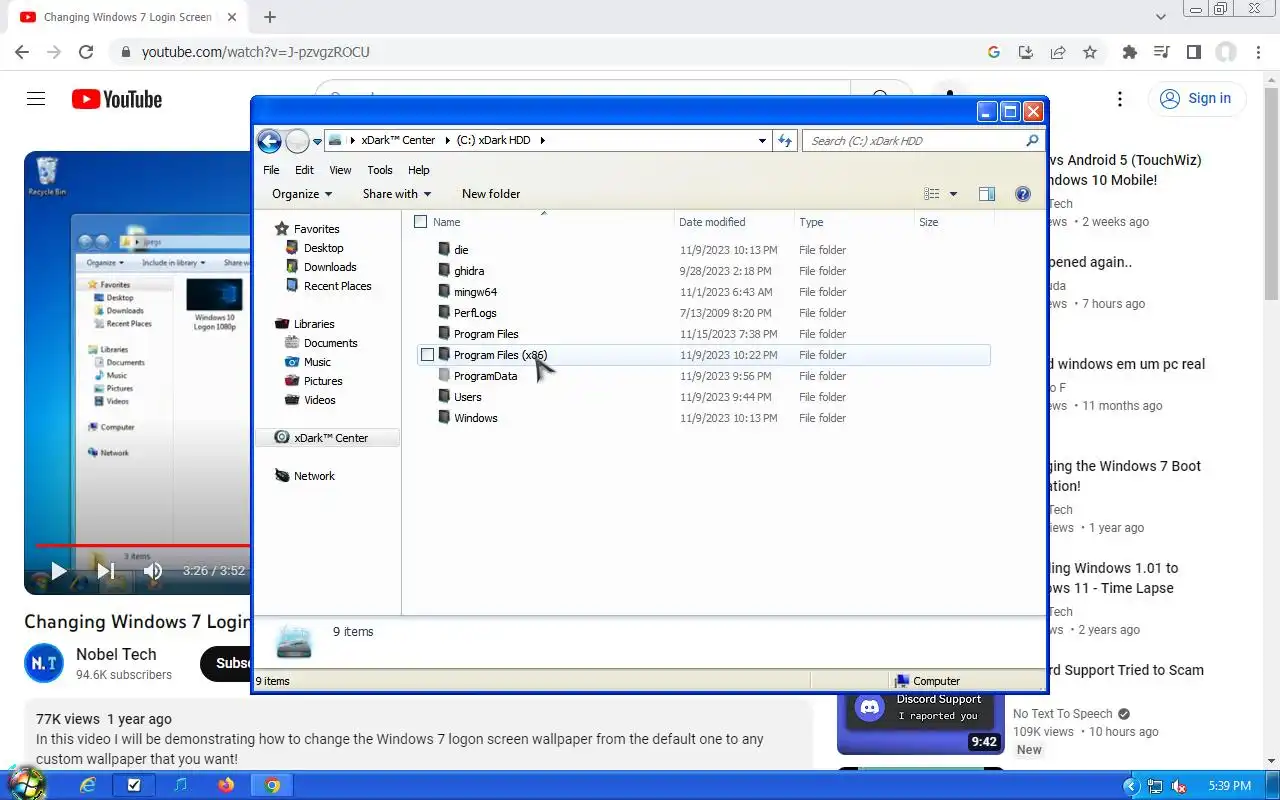
Task: Select the Users folder
Action: [x=467, y=397]
